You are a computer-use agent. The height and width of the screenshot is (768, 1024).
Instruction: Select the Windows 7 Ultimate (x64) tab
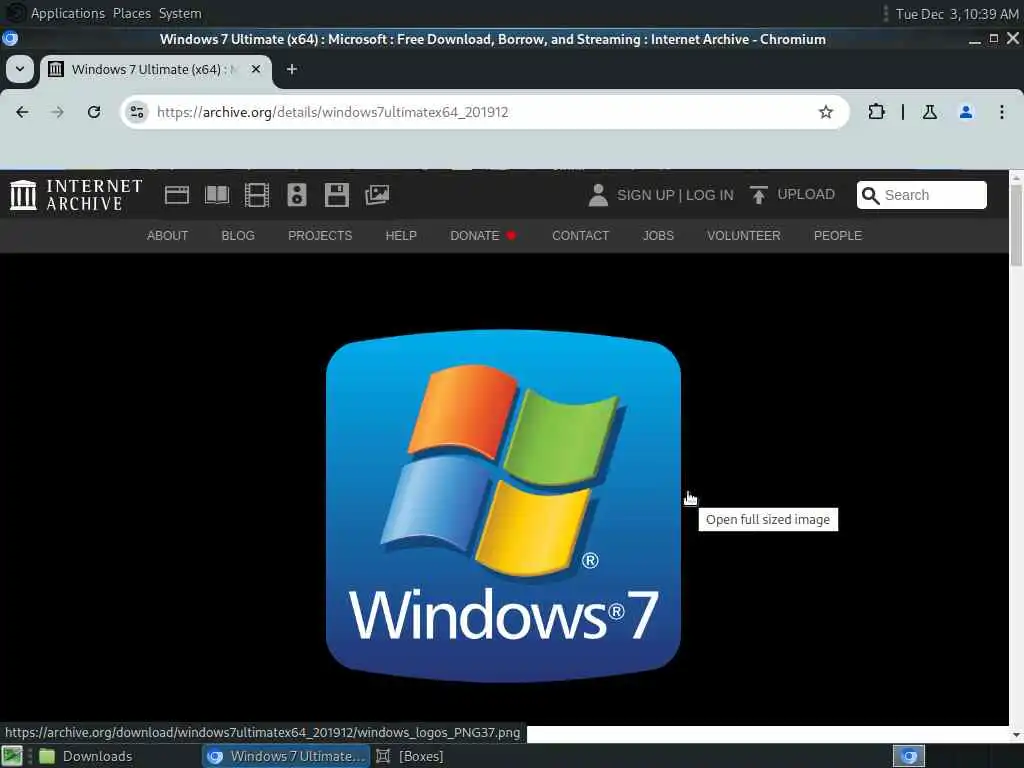[x=155, y=69]
